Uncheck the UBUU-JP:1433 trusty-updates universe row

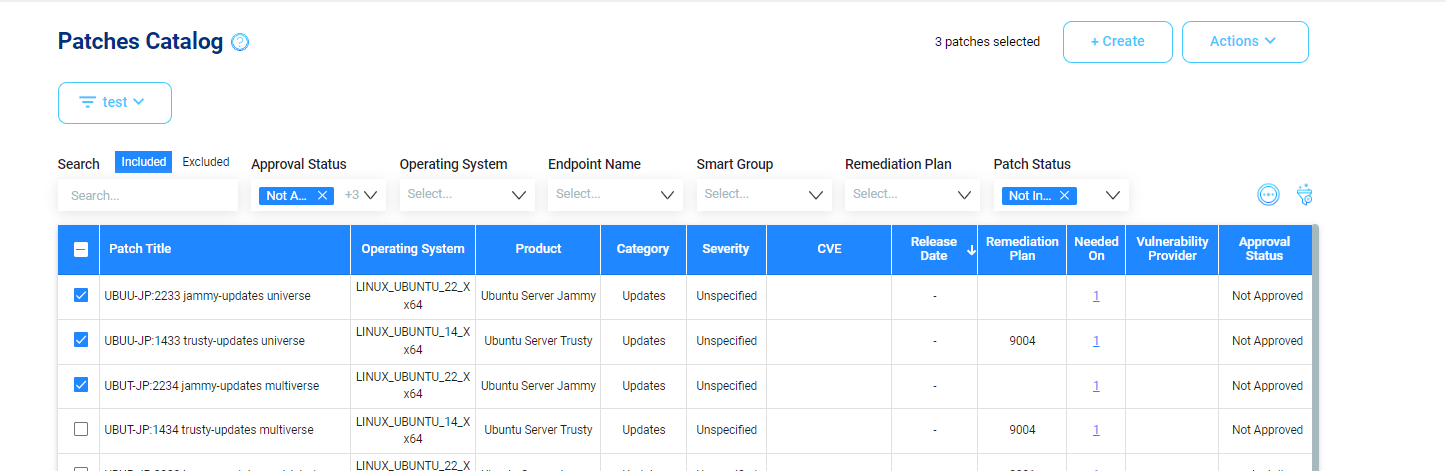(81, 340)
